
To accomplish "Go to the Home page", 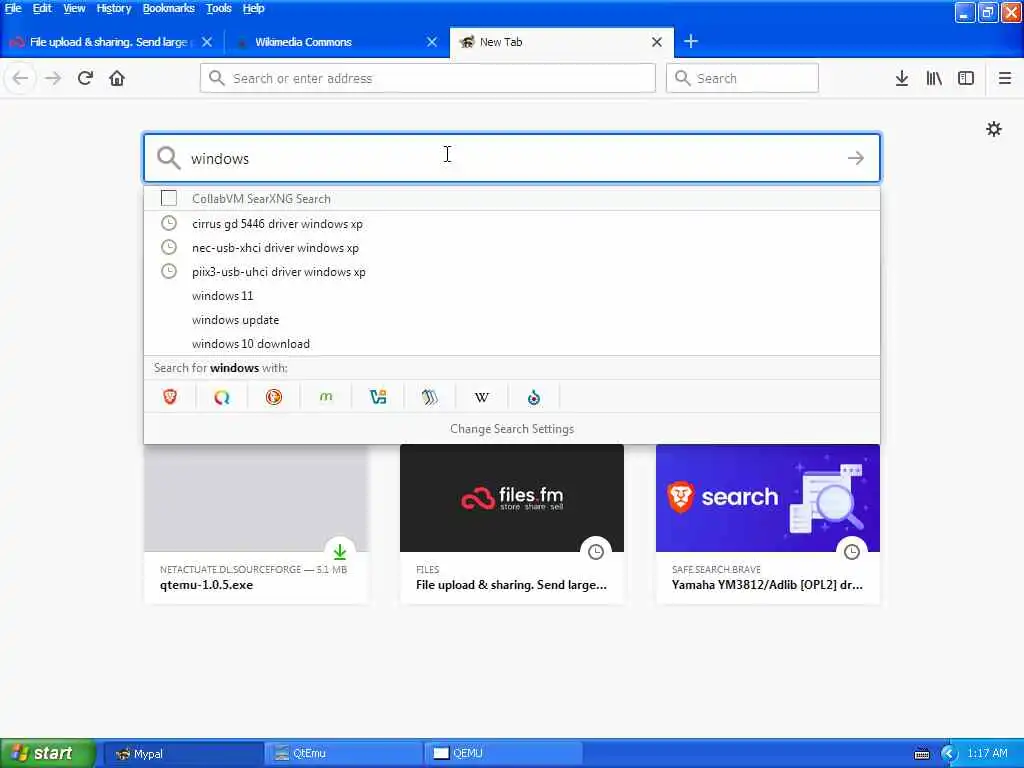I will point(117,78).
